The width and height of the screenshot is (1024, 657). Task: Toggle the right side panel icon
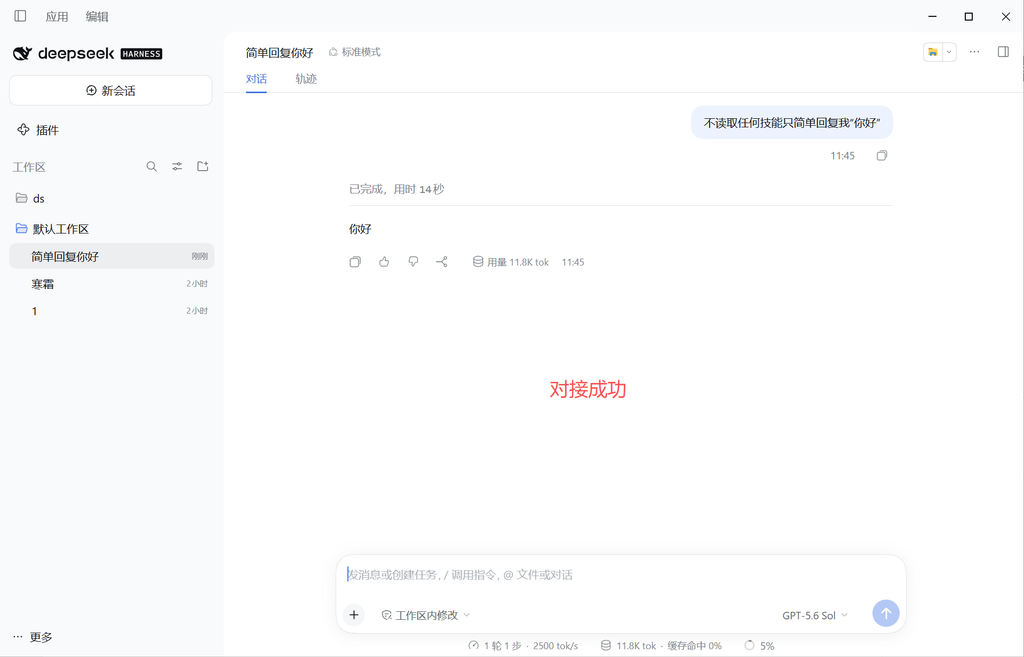[1003, 52]
